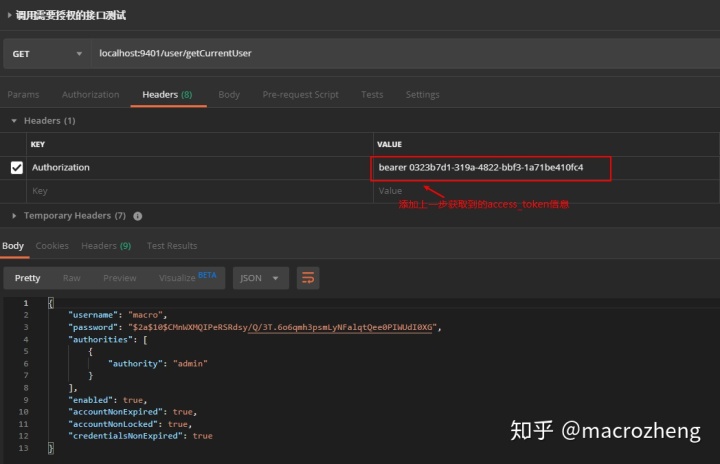Collapse the Headers (1) section
Screen dimensions: 720x464
(x=14, y=121)
